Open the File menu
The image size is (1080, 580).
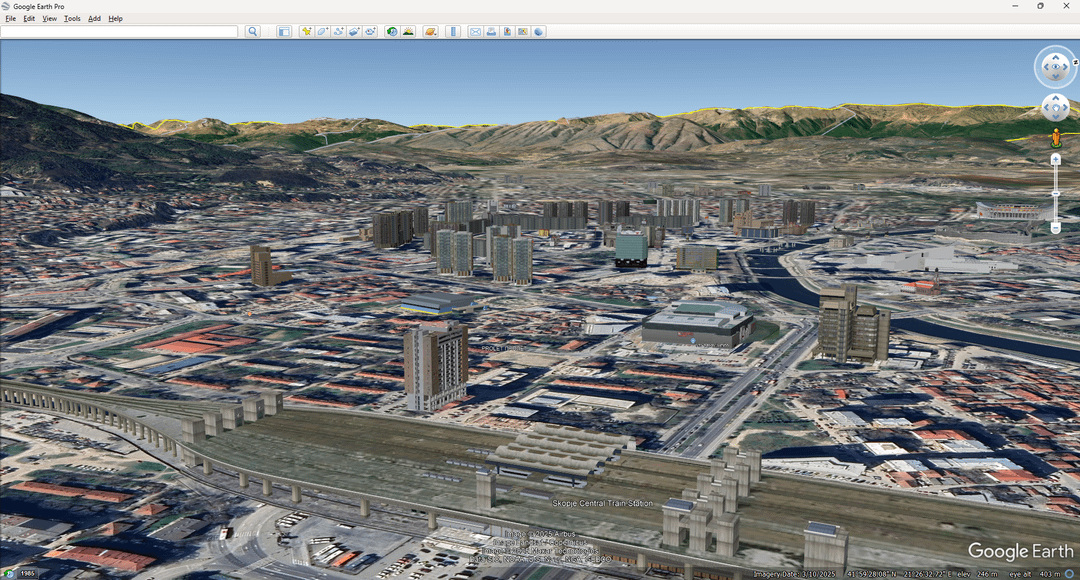pos(10,19)
